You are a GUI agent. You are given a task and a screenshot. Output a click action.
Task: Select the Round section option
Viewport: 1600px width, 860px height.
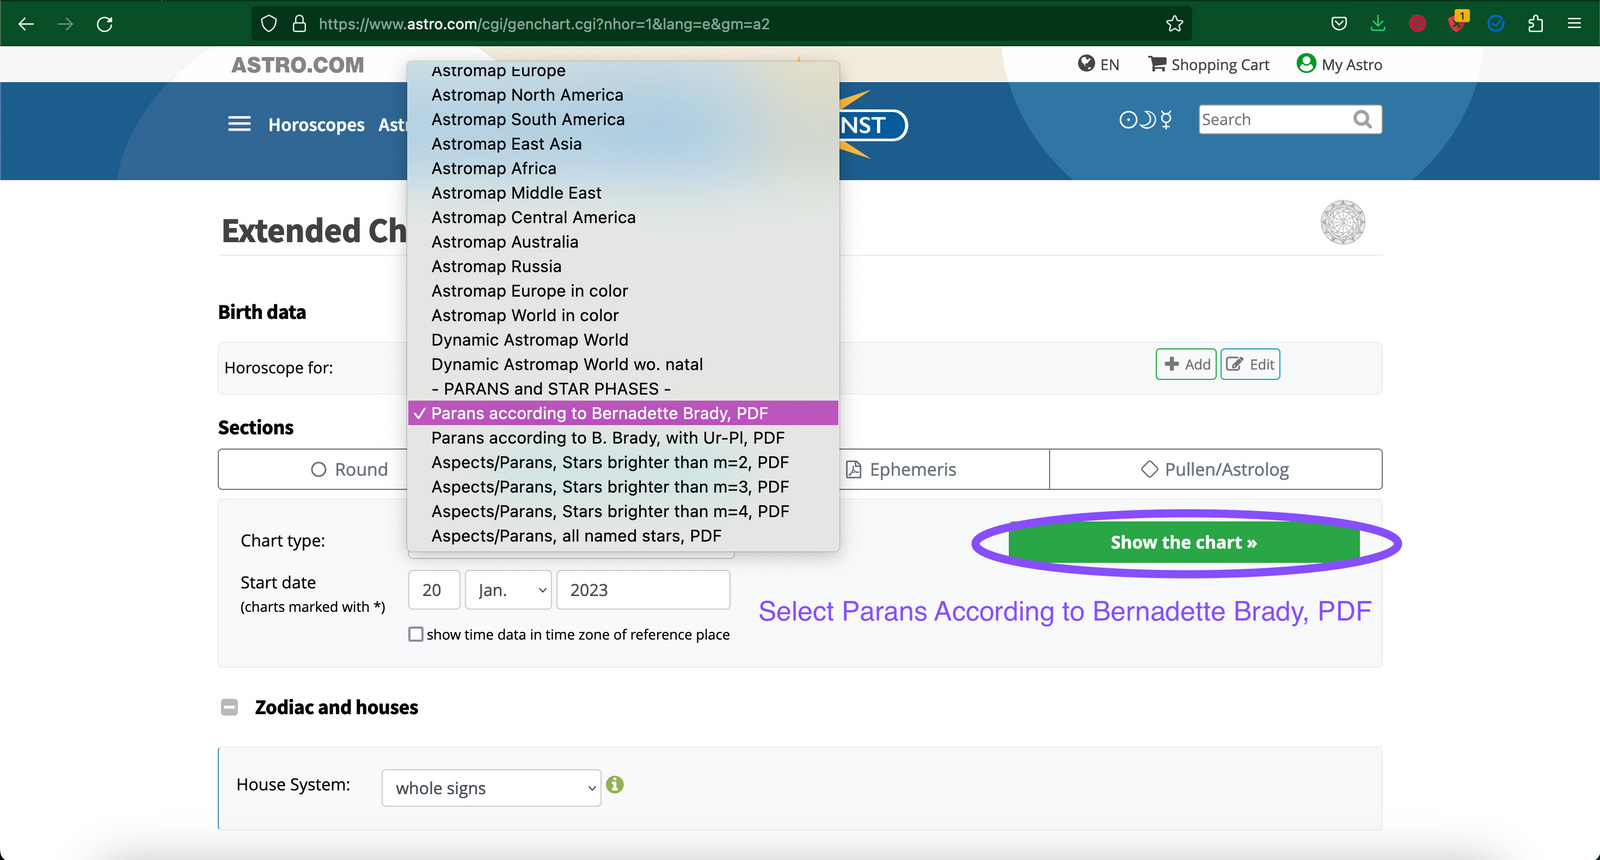349,469
